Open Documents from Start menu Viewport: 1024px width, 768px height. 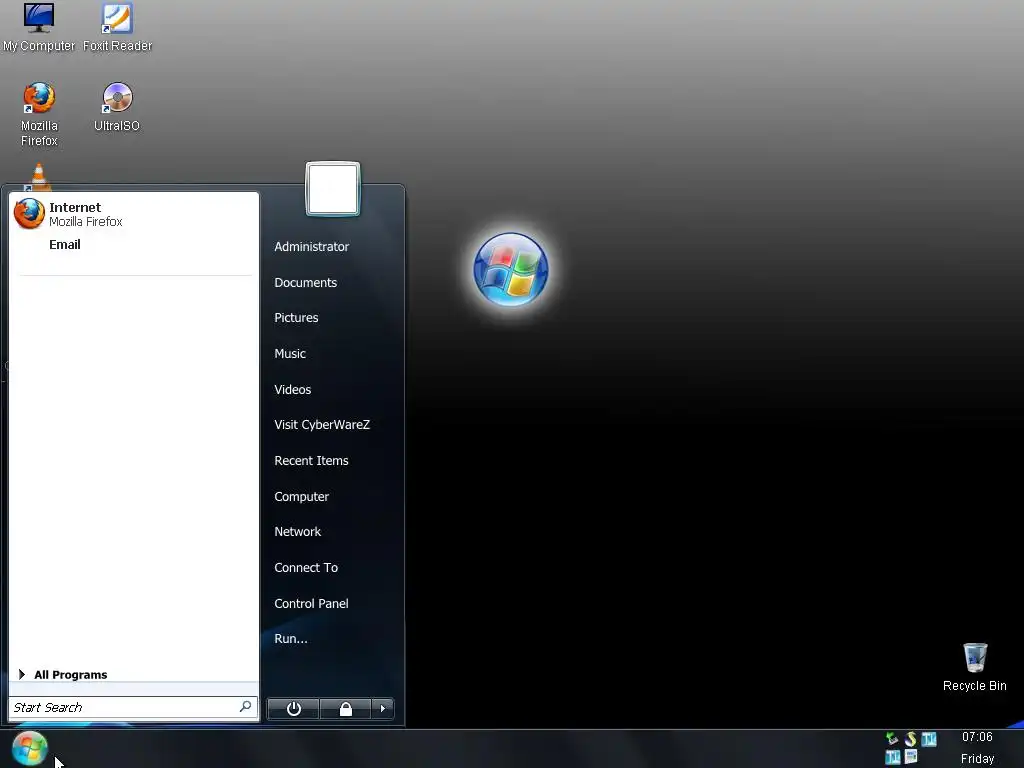(x=306, y=283)
